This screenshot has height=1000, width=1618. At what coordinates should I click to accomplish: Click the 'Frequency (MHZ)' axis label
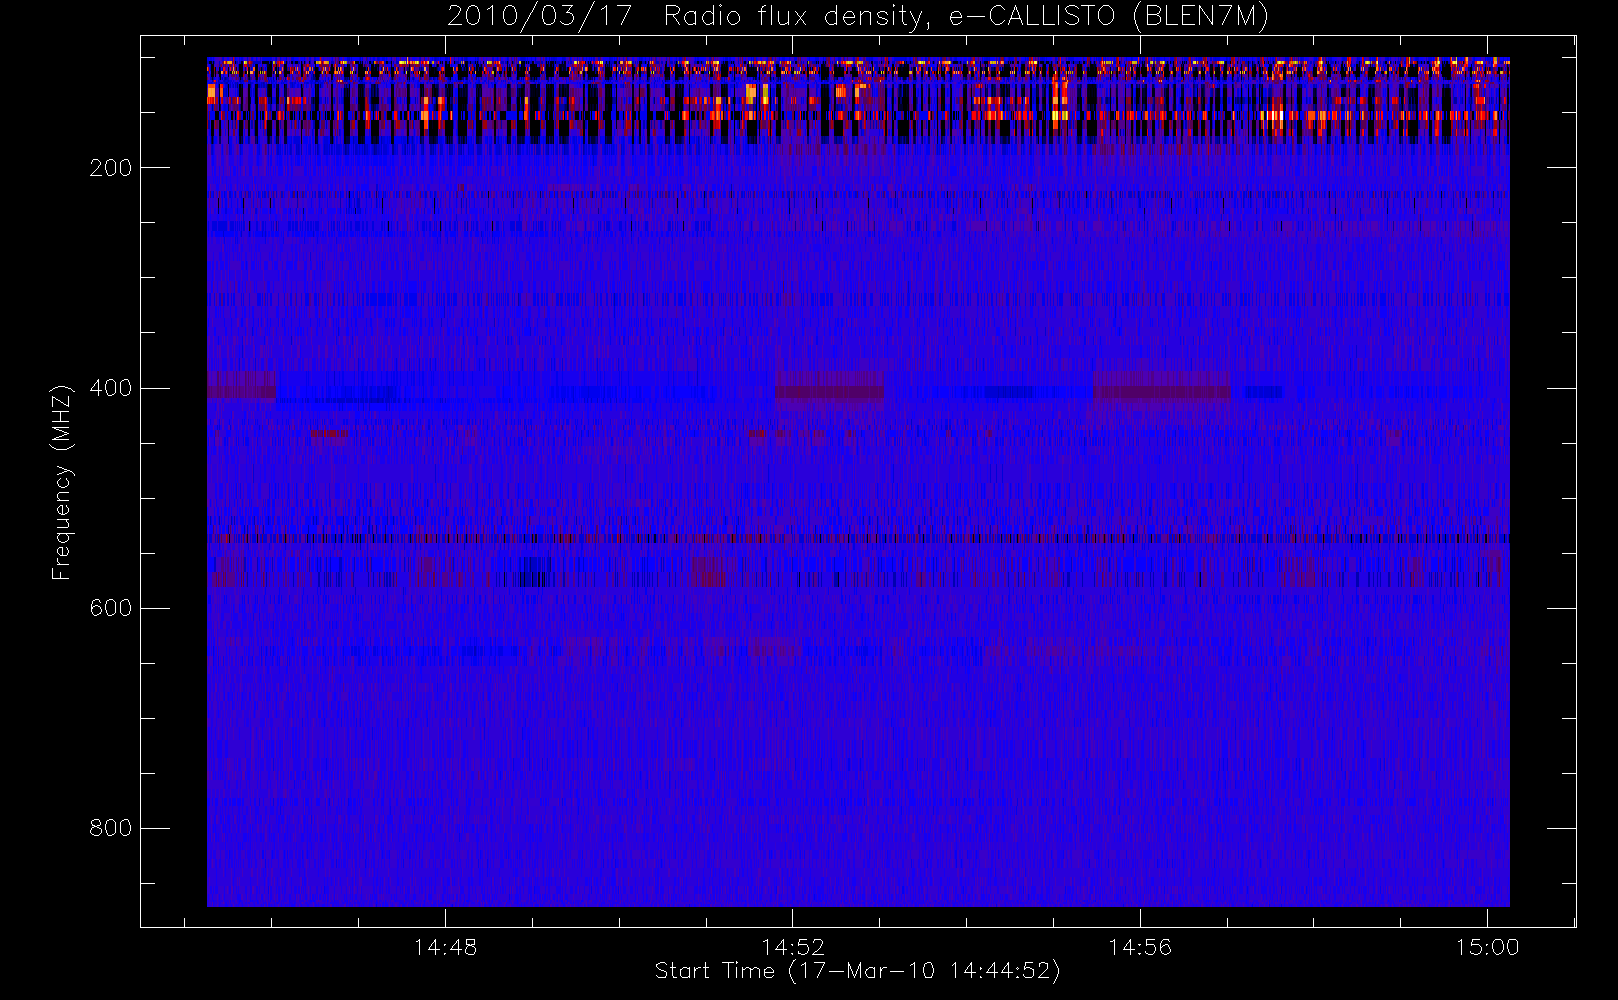click(x=62, y=482)
